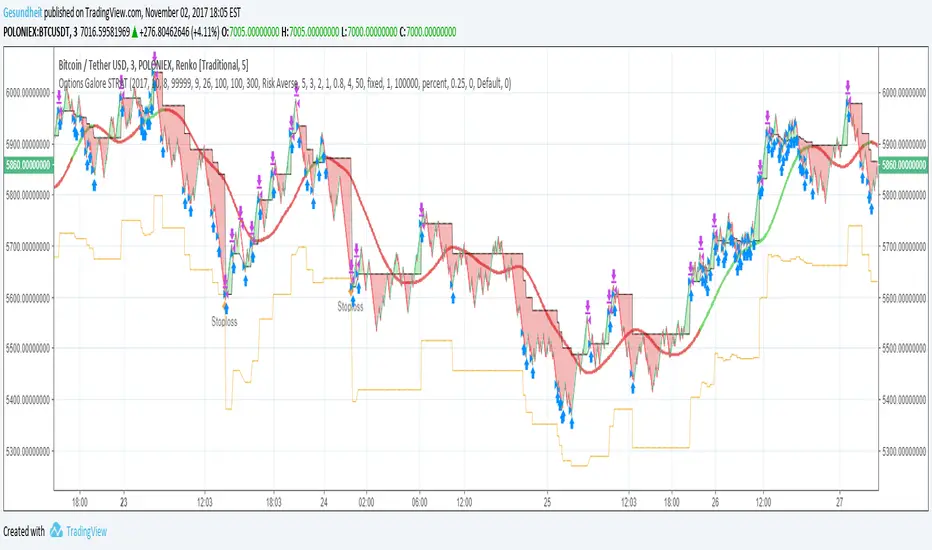The image size is (932, 550).
Task: Click the Bitcoin / Tether USD chart title
Action: [153, 65]
